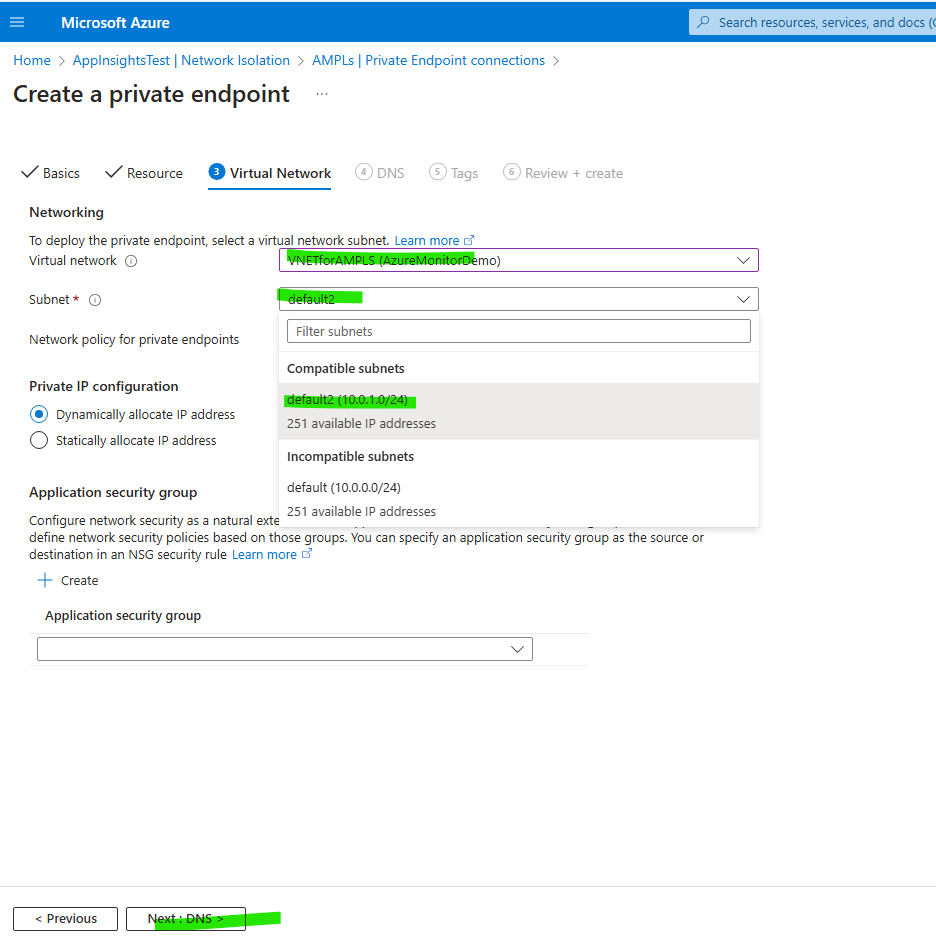Click the Subnet info icon
The image size is (936, 941).
(x=95, y=300)
